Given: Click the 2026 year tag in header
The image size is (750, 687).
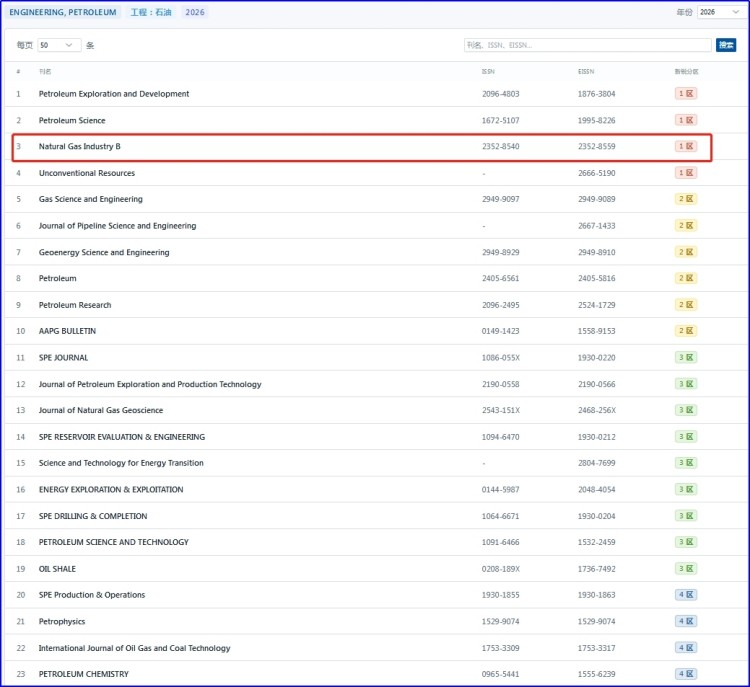Looking at the screenshot, I should click(x=196, y=12).
